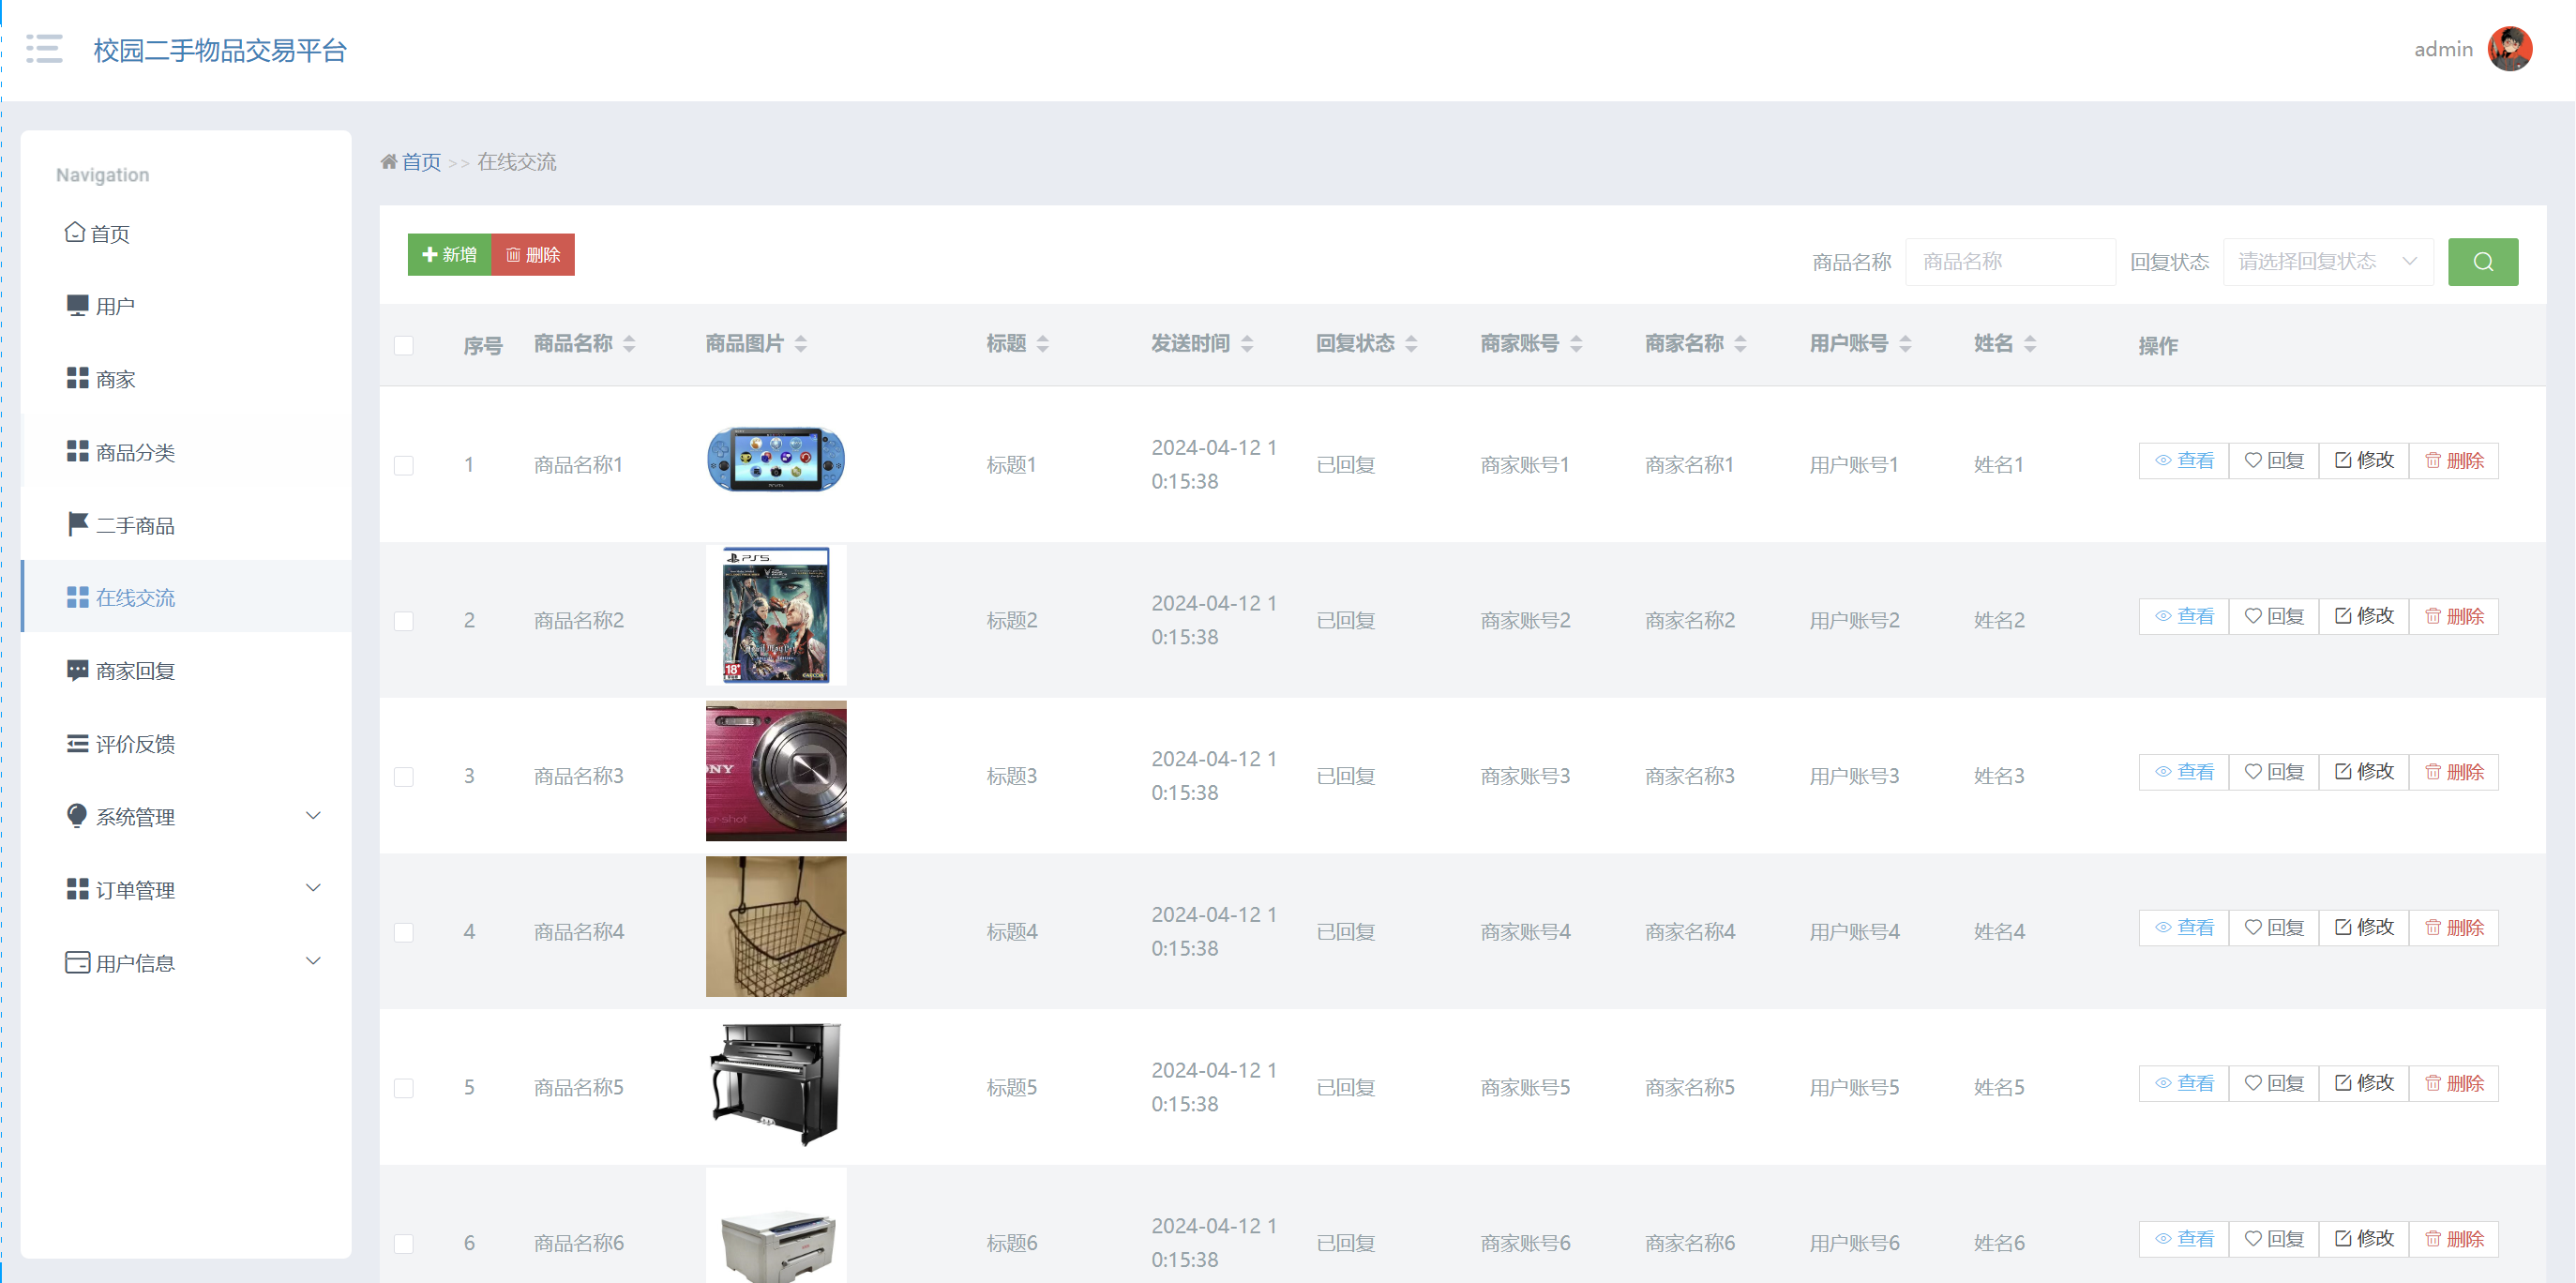This screenshot has width=2576, height=1283.
Task: Click the green search magnifier button
Action: pyautogui.click(x=2482, y=262)
